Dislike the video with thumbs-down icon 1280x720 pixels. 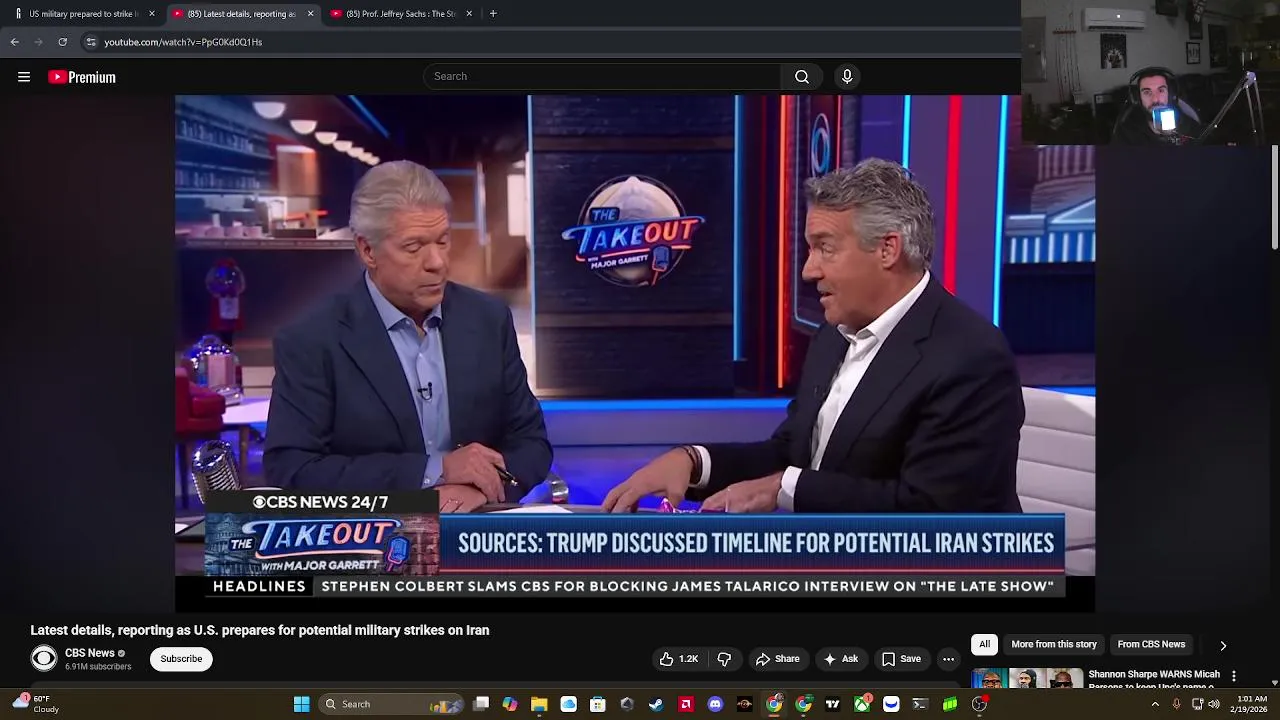click(724, 659)
